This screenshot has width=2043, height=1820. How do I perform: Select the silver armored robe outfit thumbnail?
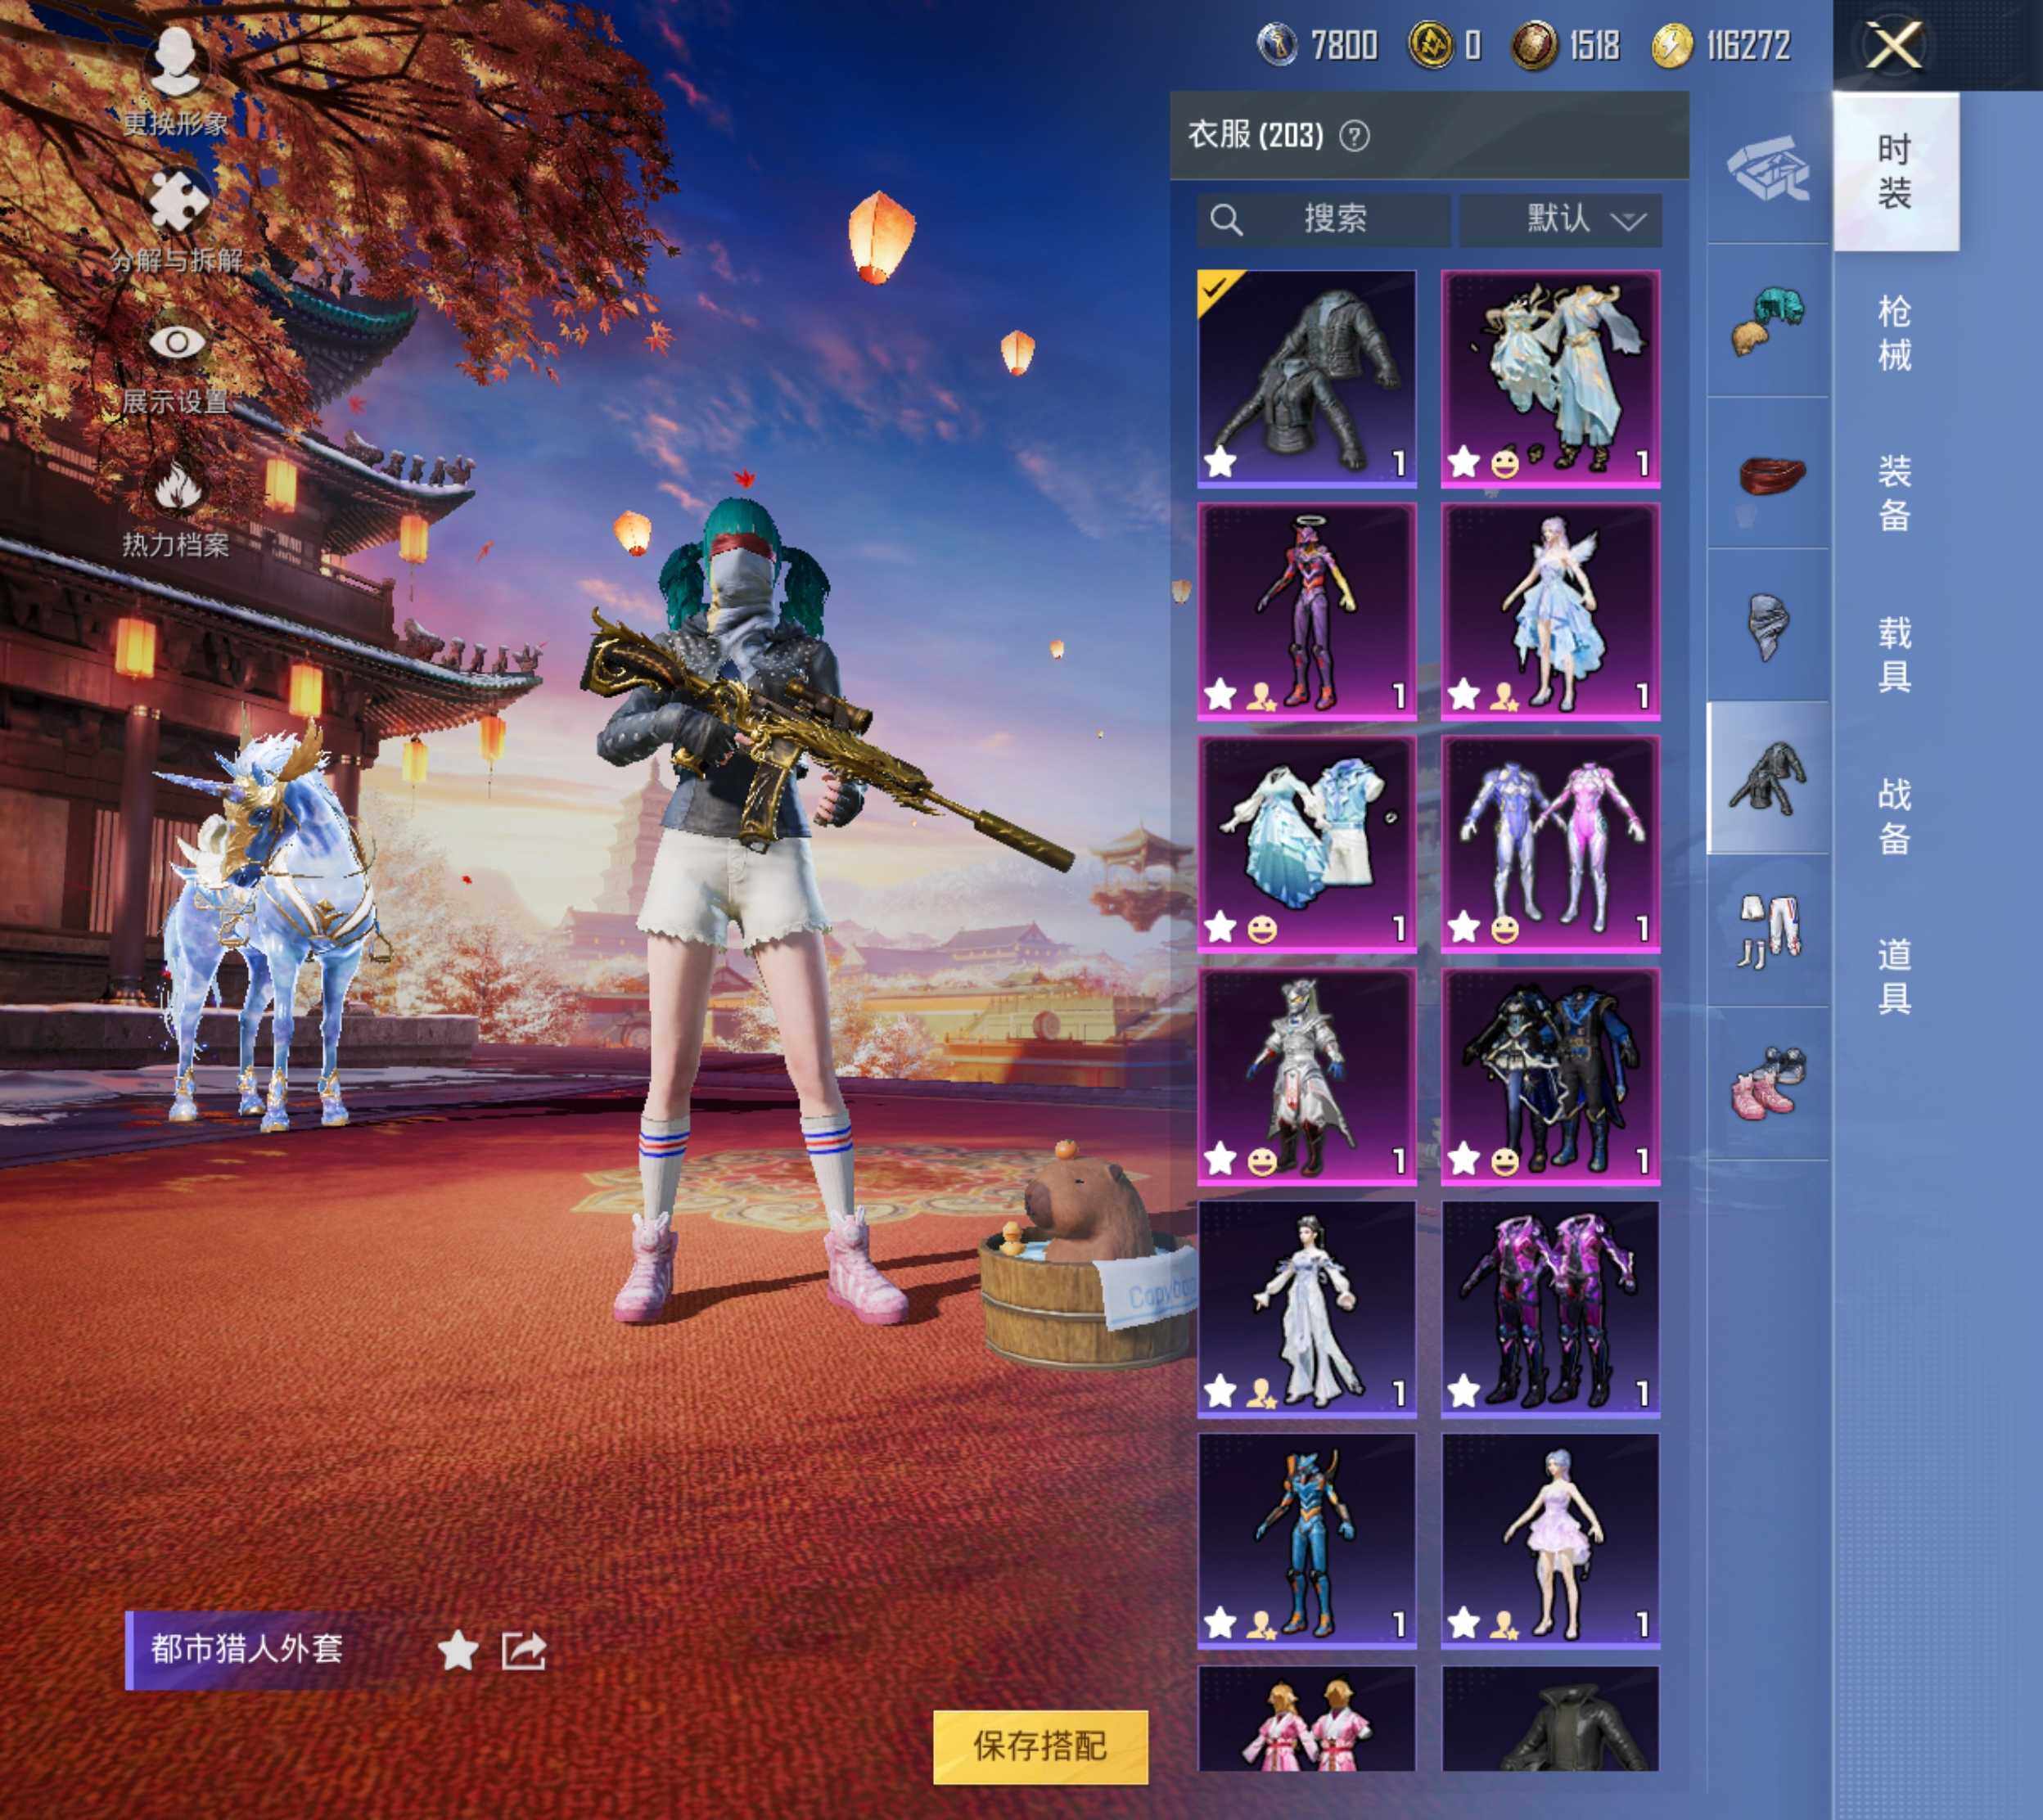[1307, 1076]
